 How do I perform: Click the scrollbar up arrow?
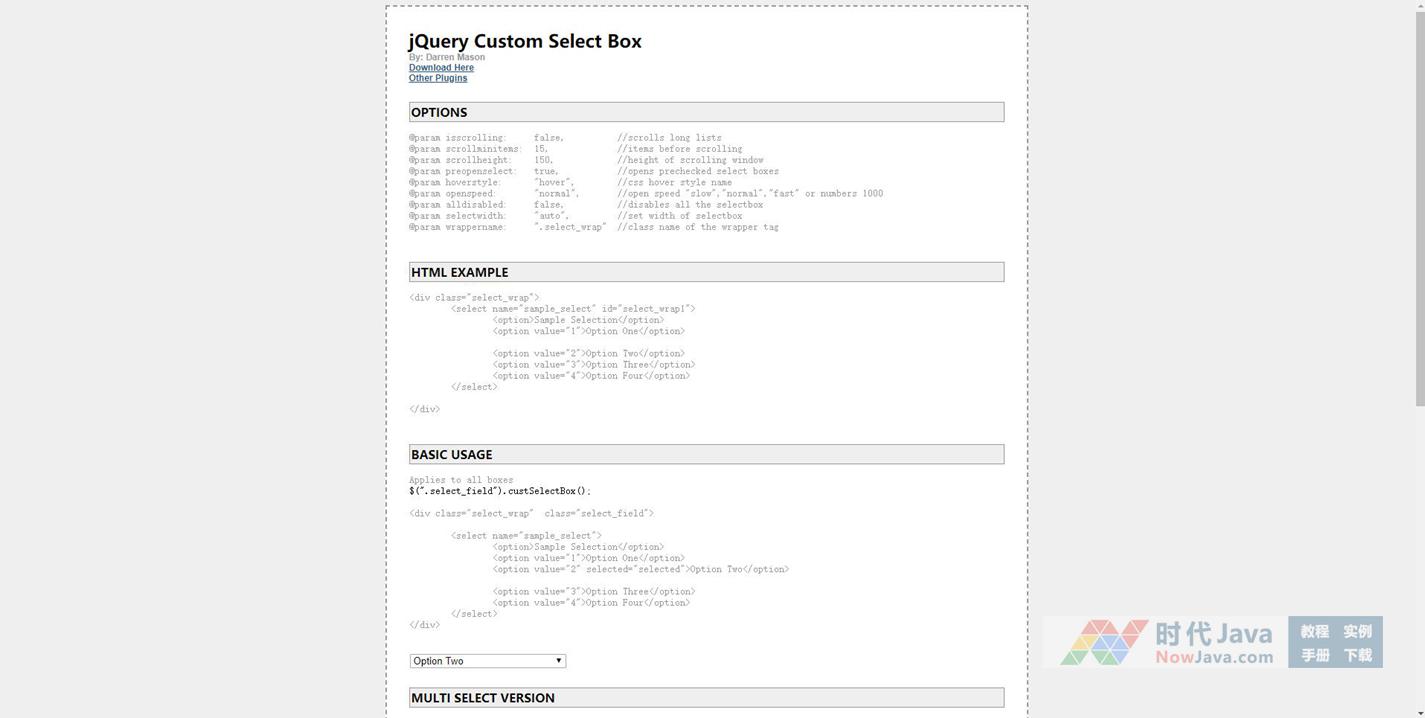[1419, 6]
